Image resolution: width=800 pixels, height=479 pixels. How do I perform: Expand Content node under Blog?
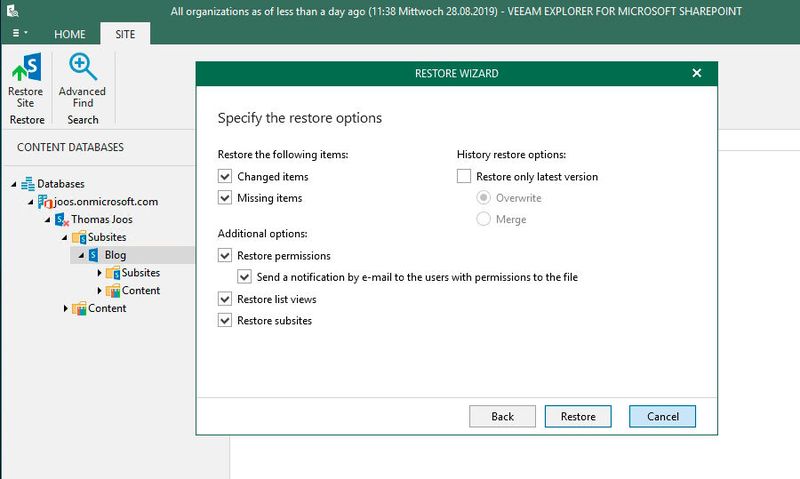pos(99,291)
